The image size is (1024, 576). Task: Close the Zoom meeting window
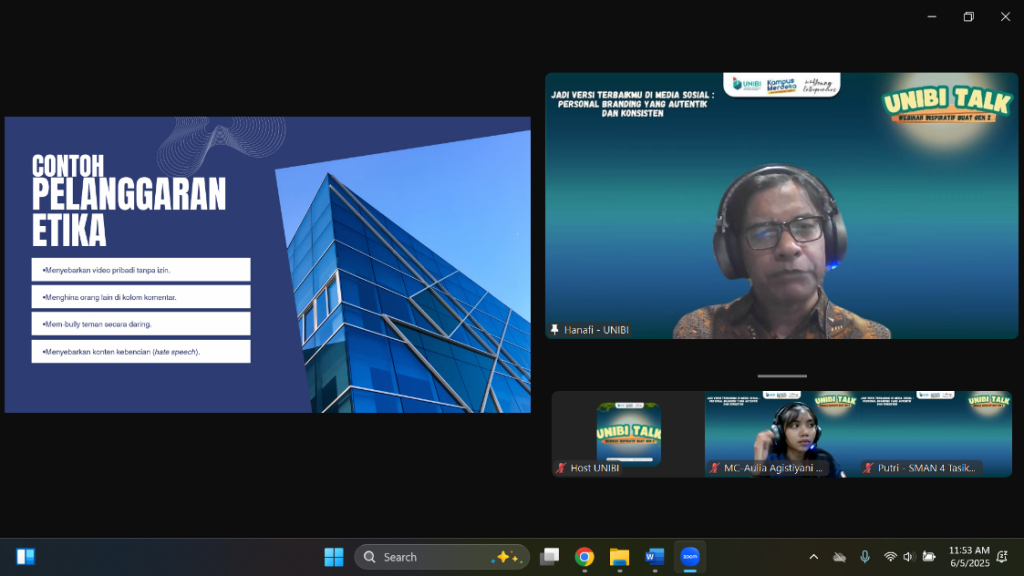1006,17
